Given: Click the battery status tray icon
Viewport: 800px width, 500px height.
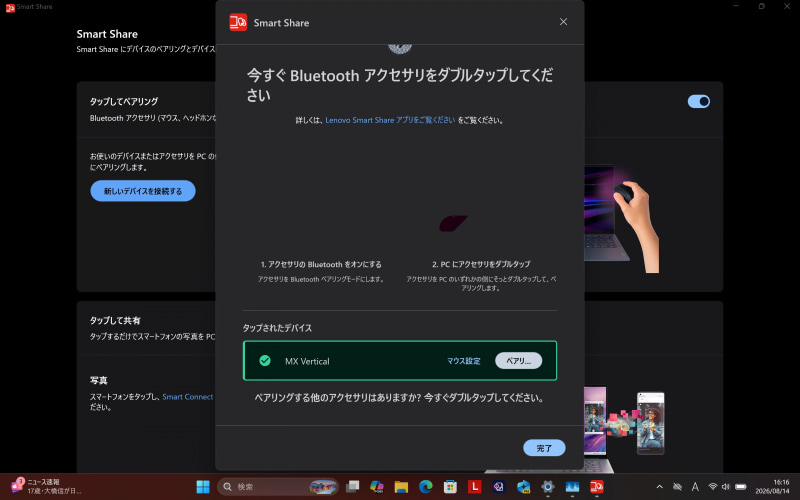Looking at the screenshot, I should (x=741, y=487).
